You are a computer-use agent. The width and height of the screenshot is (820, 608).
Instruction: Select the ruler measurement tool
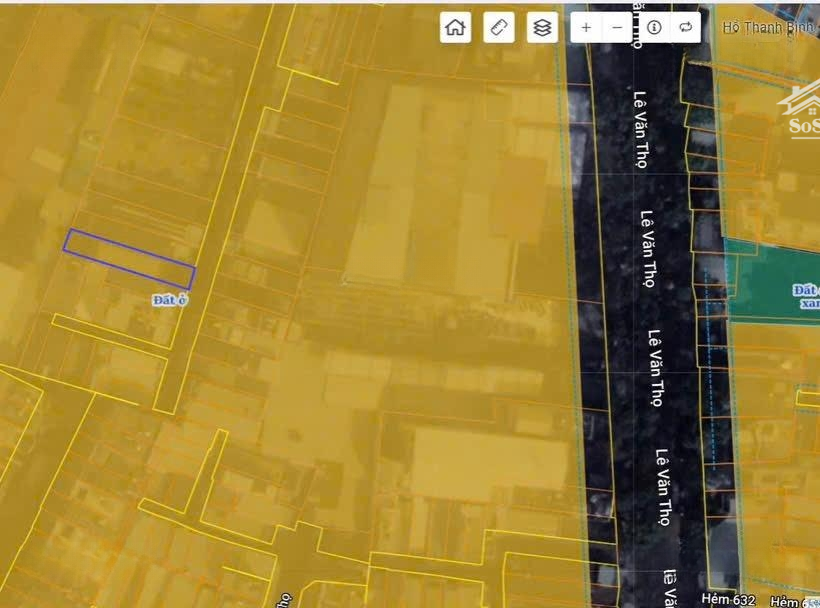tap(498, 28)
